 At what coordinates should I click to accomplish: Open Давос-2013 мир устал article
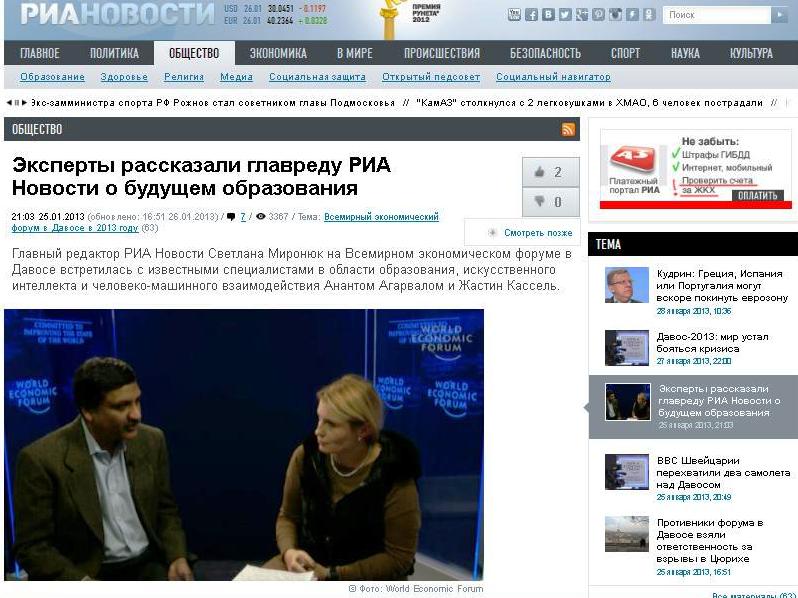coord(712,343)
